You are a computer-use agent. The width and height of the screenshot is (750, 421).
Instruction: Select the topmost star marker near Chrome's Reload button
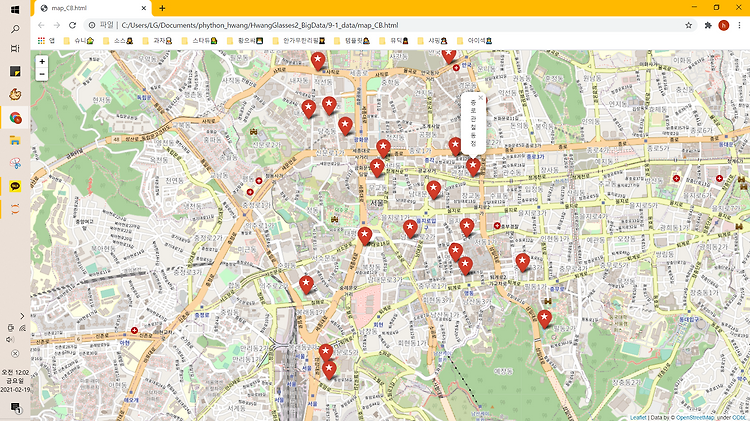coord(318,61)
